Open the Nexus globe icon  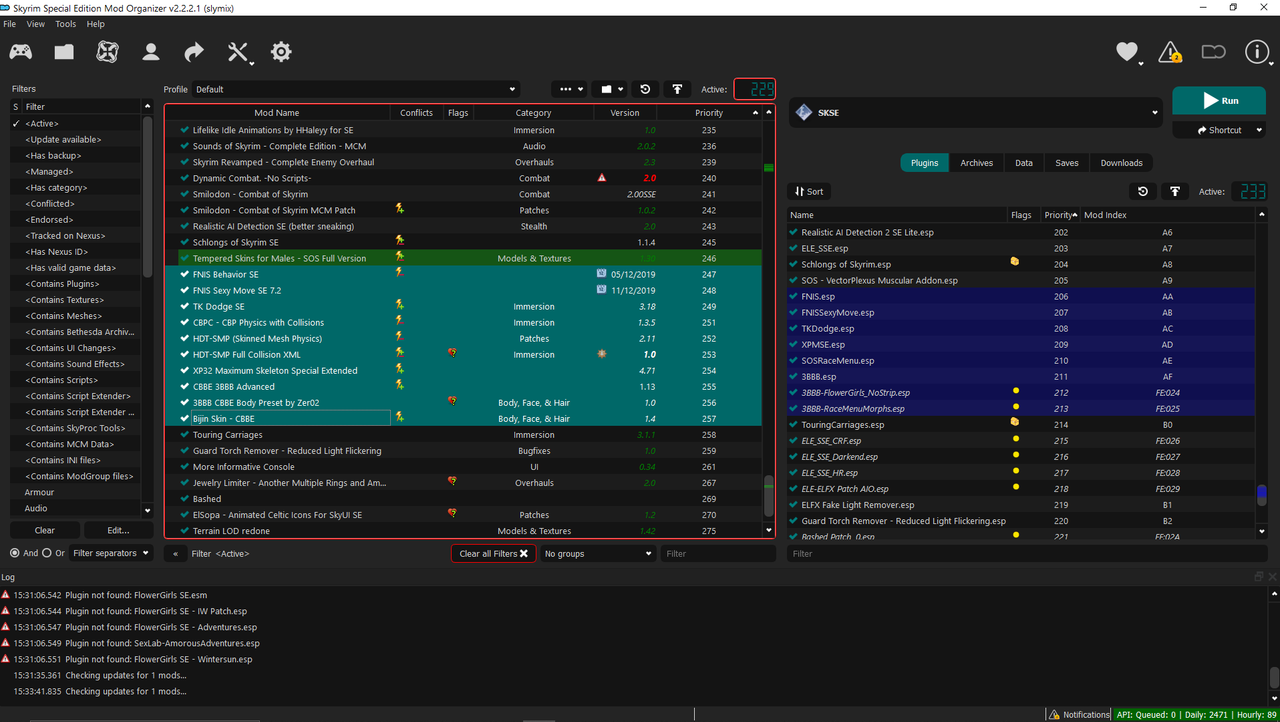pyautogui.click(x=107, y=52)
